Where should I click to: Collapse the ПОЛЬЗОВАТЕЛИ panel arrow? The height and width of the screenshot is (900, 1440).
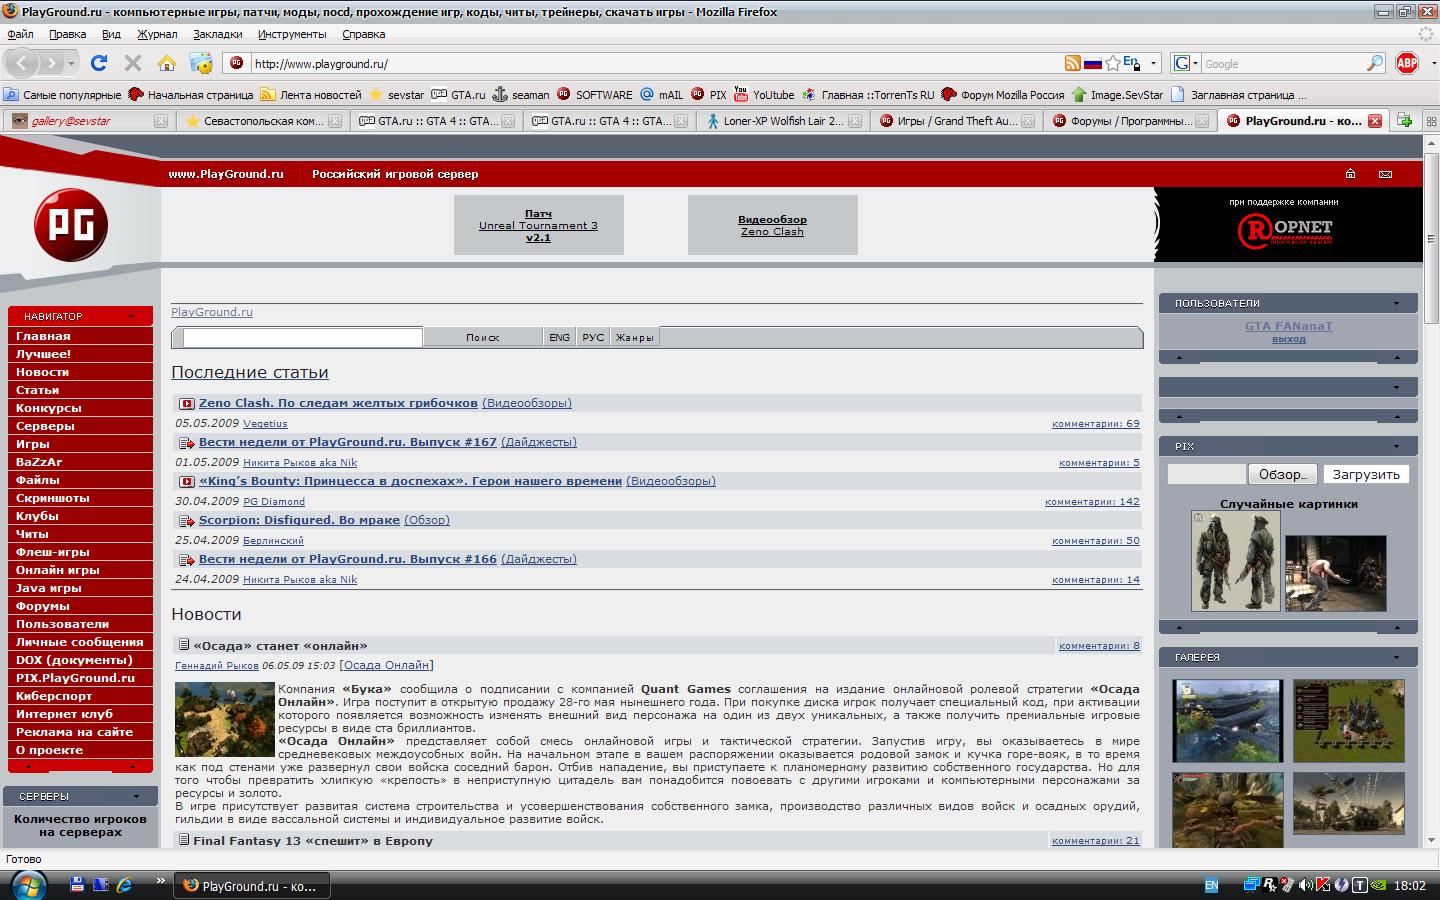tap(1397, 303)
